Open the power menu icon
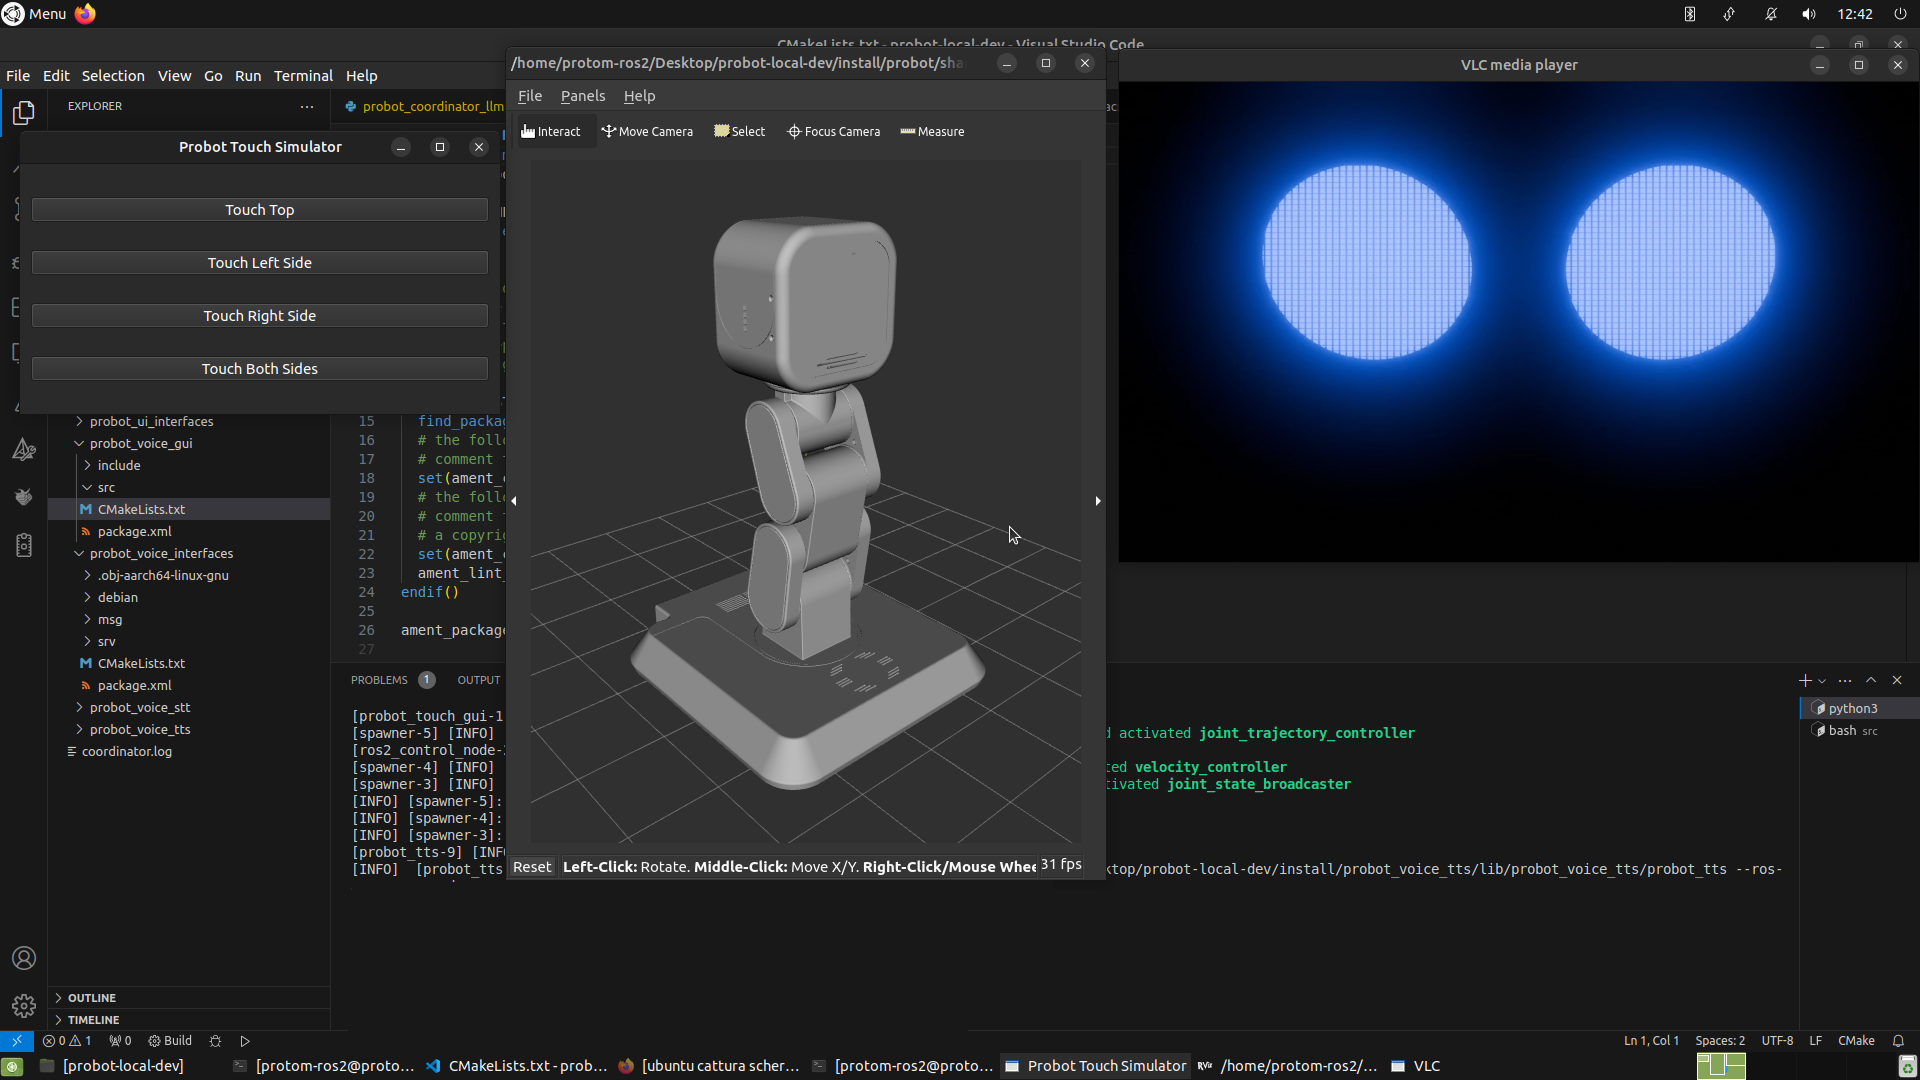 coord(1900,14)
